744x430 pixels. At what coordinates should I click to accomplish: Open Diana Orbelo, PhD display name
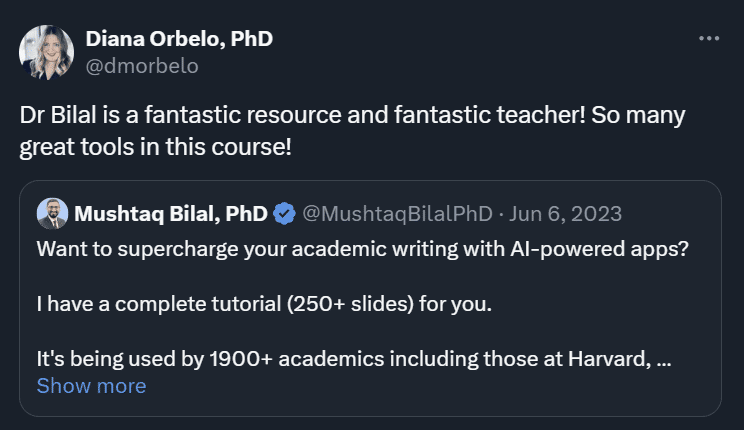pos(179,39)
